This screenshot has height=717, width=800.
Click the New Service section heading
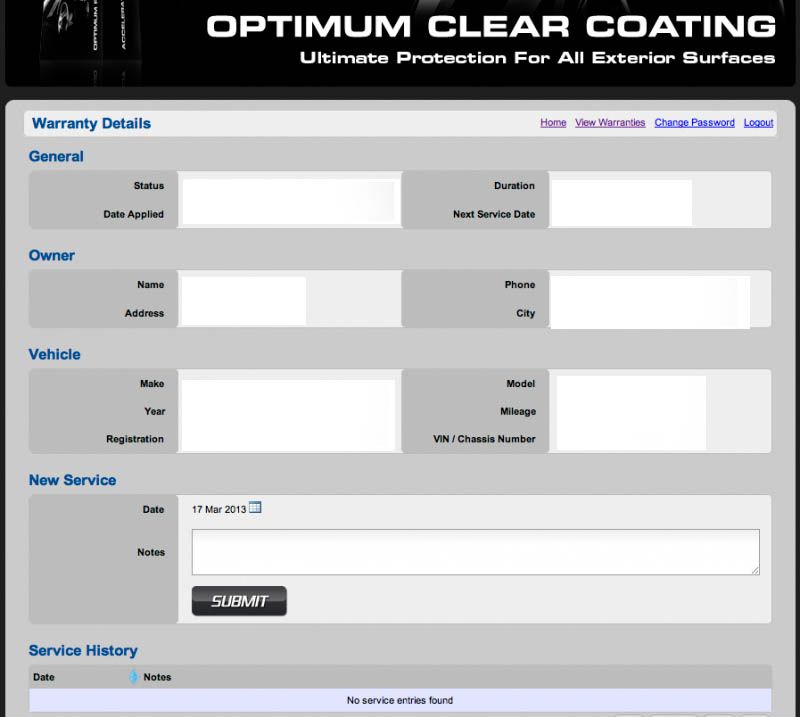point(72,480)
